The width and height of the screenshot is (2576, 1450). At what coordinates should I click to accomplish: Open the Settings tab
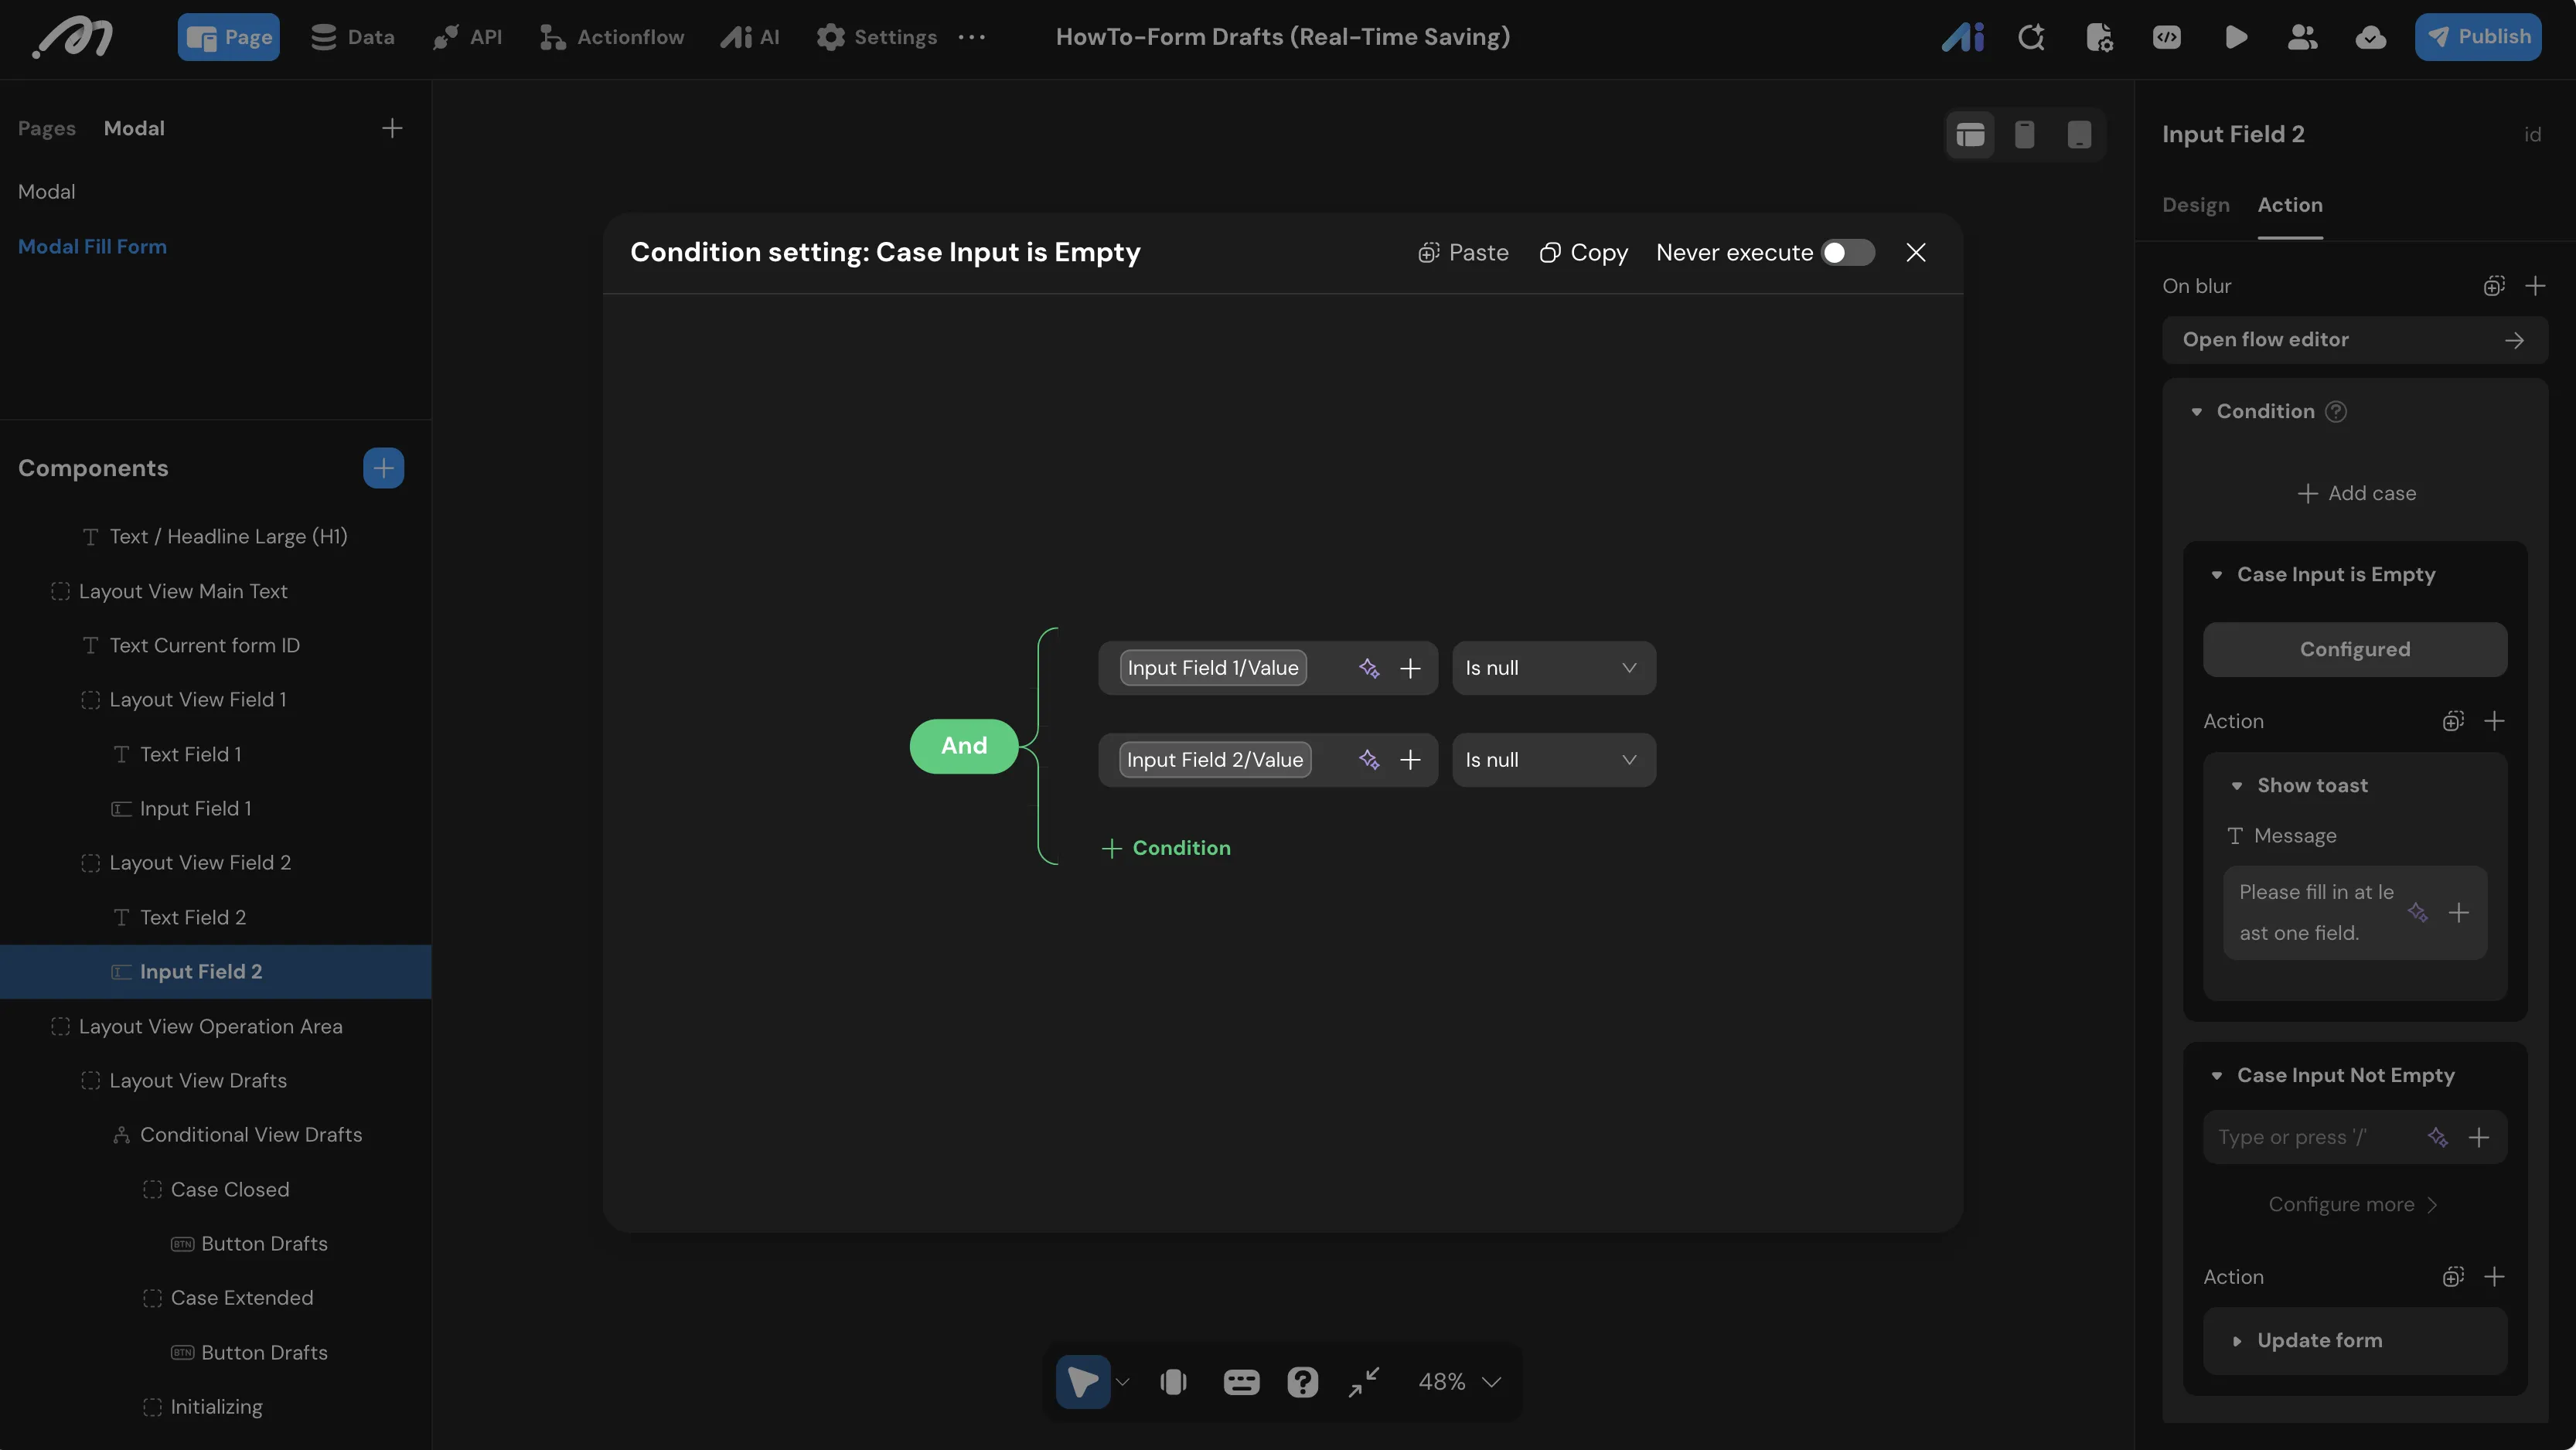pyautogui.click(x=877, y=37)
